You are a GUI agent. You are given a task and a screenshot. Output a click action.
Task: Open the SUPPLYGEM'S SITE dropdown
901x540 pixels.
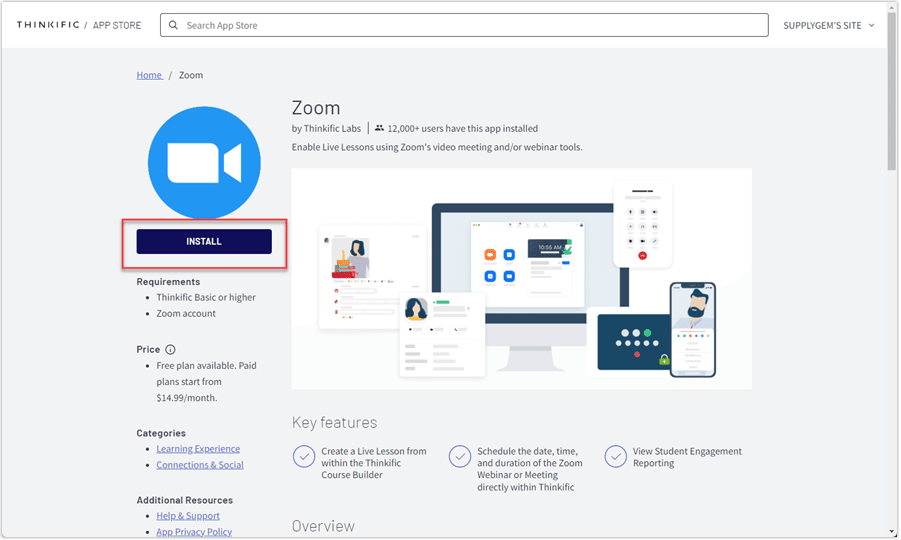[x=829, y=25]
